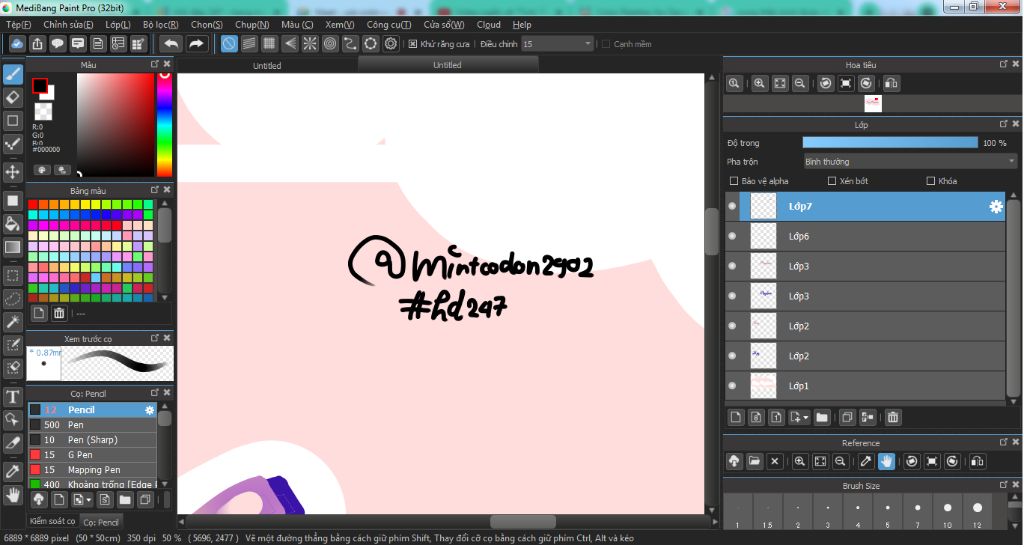Click the canvas vertical scrollbar thumb
The height and width of the screenshot is (548, 1024).
[711, 231]
